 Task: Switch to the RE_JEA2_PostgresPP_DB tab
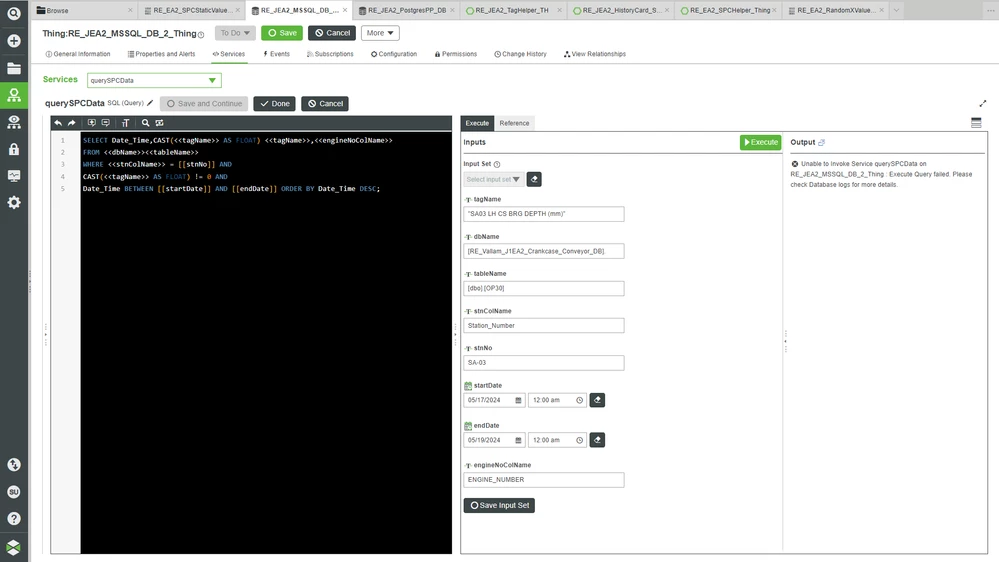(406, 10)
